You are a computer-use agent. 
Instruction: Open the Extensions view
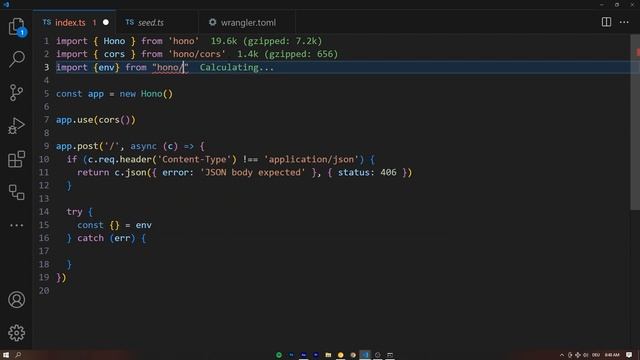16,159
